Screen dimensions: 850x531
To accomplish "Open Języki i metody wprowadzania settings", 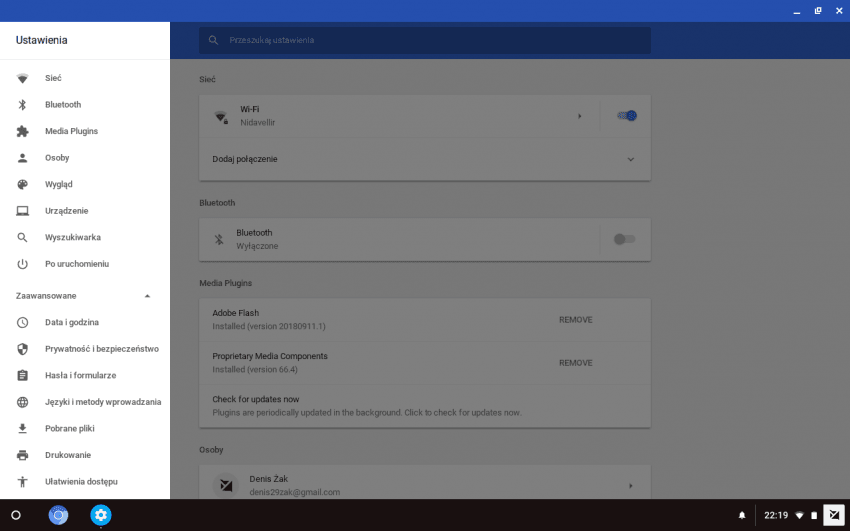I will point(103,402).
